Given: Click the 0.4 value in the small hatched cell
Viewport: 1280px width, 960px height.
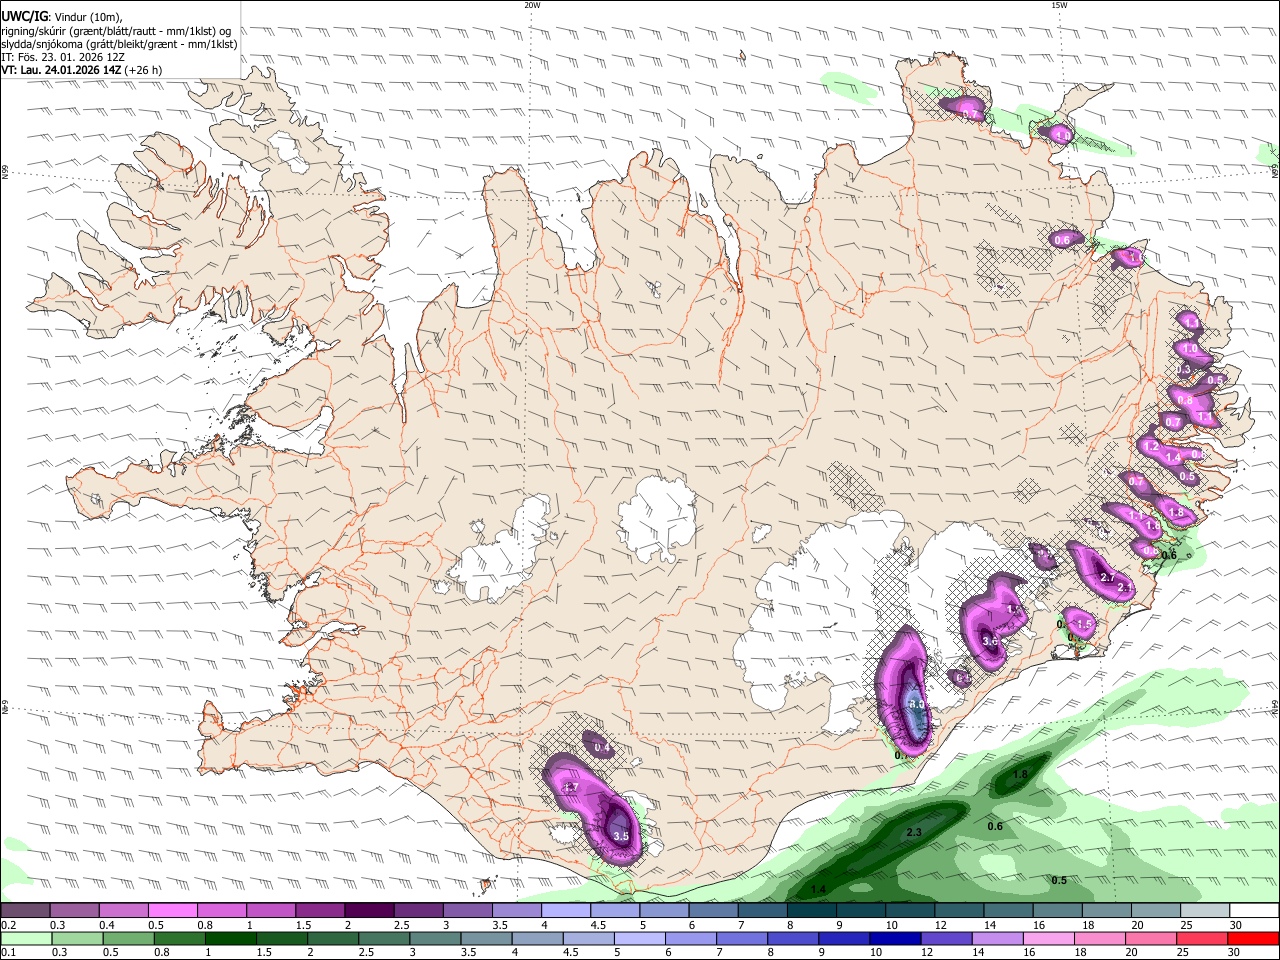Looking at the screenshot, I should pos(602,748).
